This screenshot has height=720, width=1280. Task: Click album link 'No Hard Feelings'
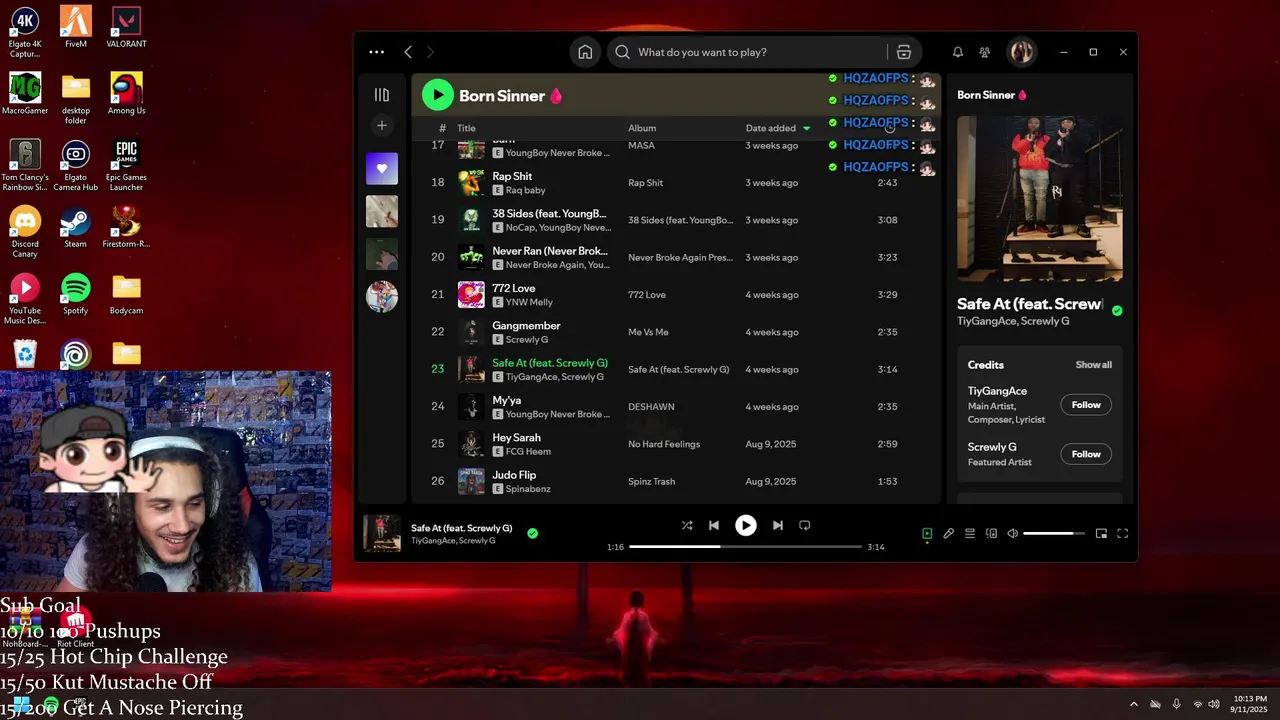(x=664, y=444)
